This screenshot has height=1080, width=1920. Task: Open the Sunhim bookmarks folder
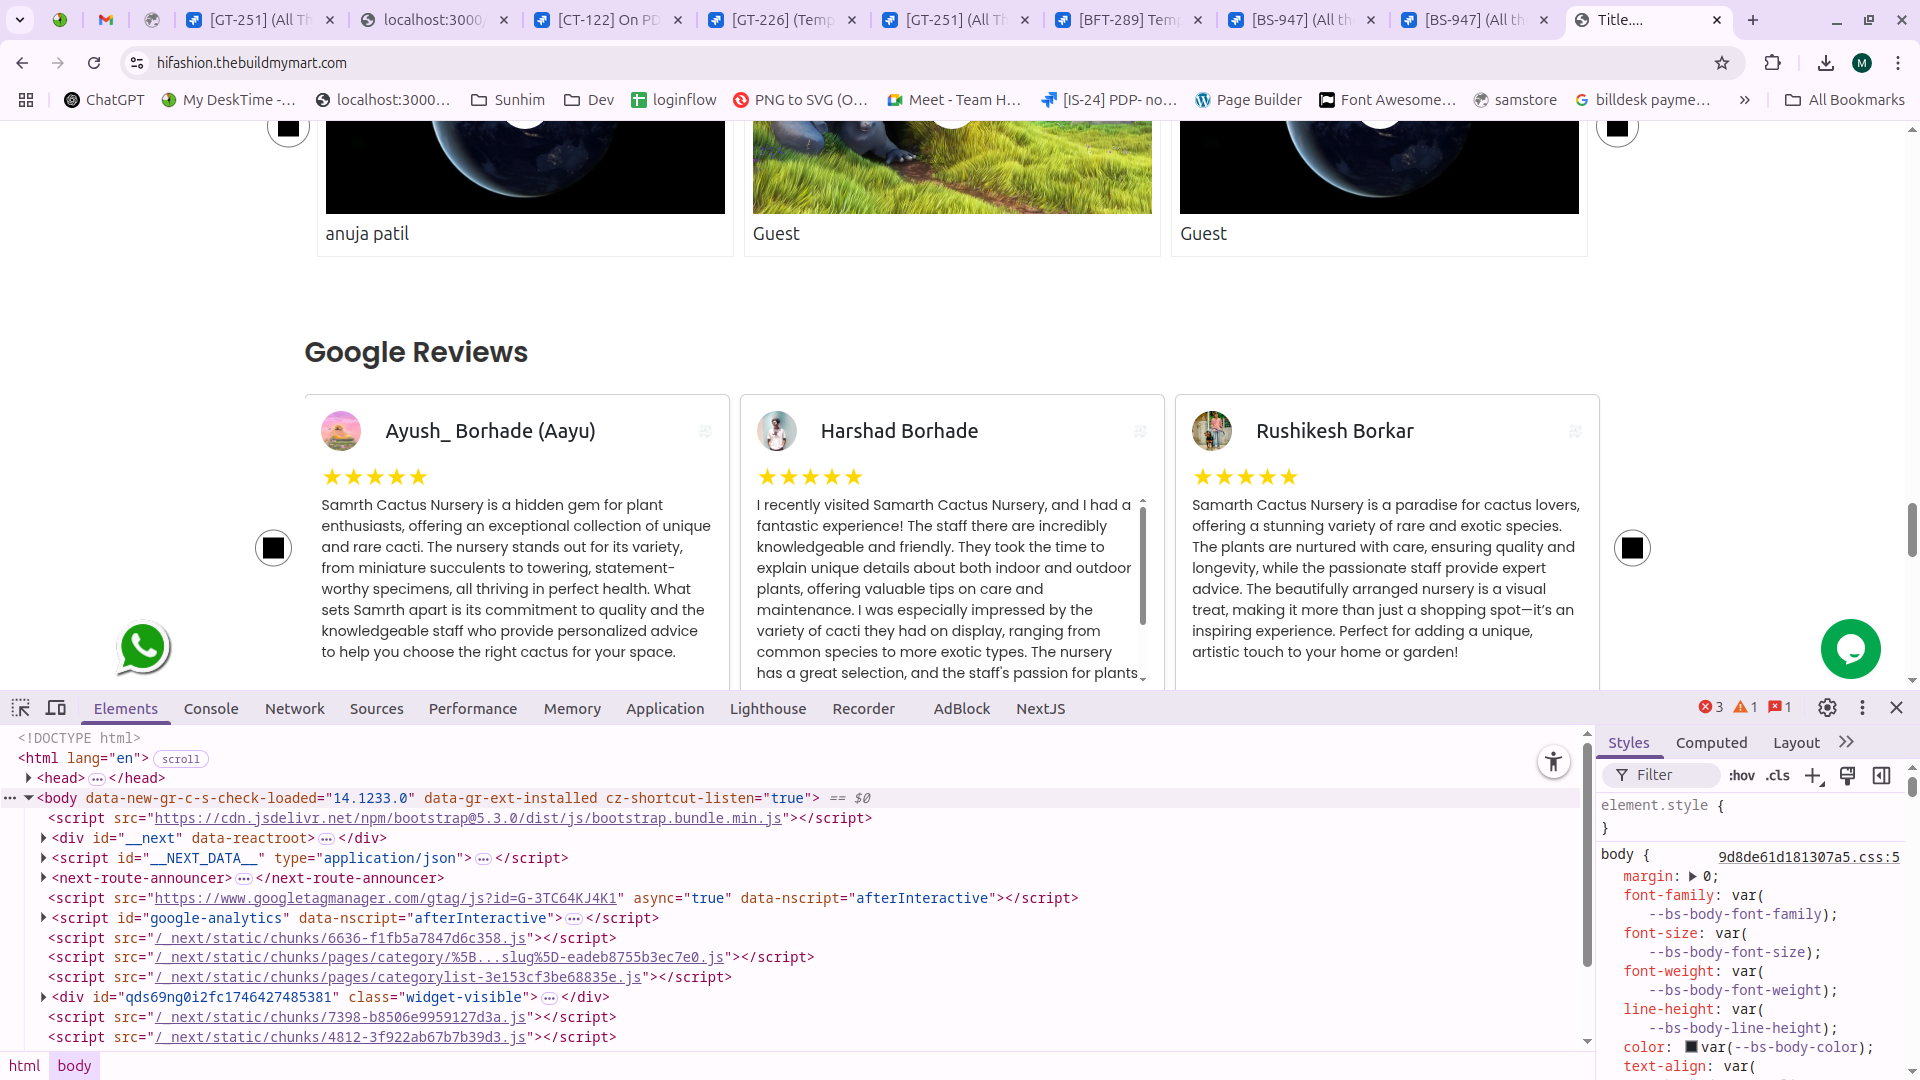point(508,100)
